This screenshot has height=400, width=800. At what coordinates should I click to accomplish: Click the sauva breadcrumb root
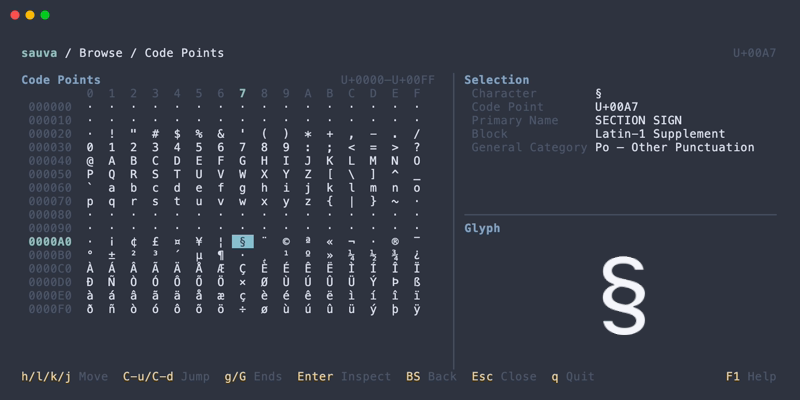point(39,53)
